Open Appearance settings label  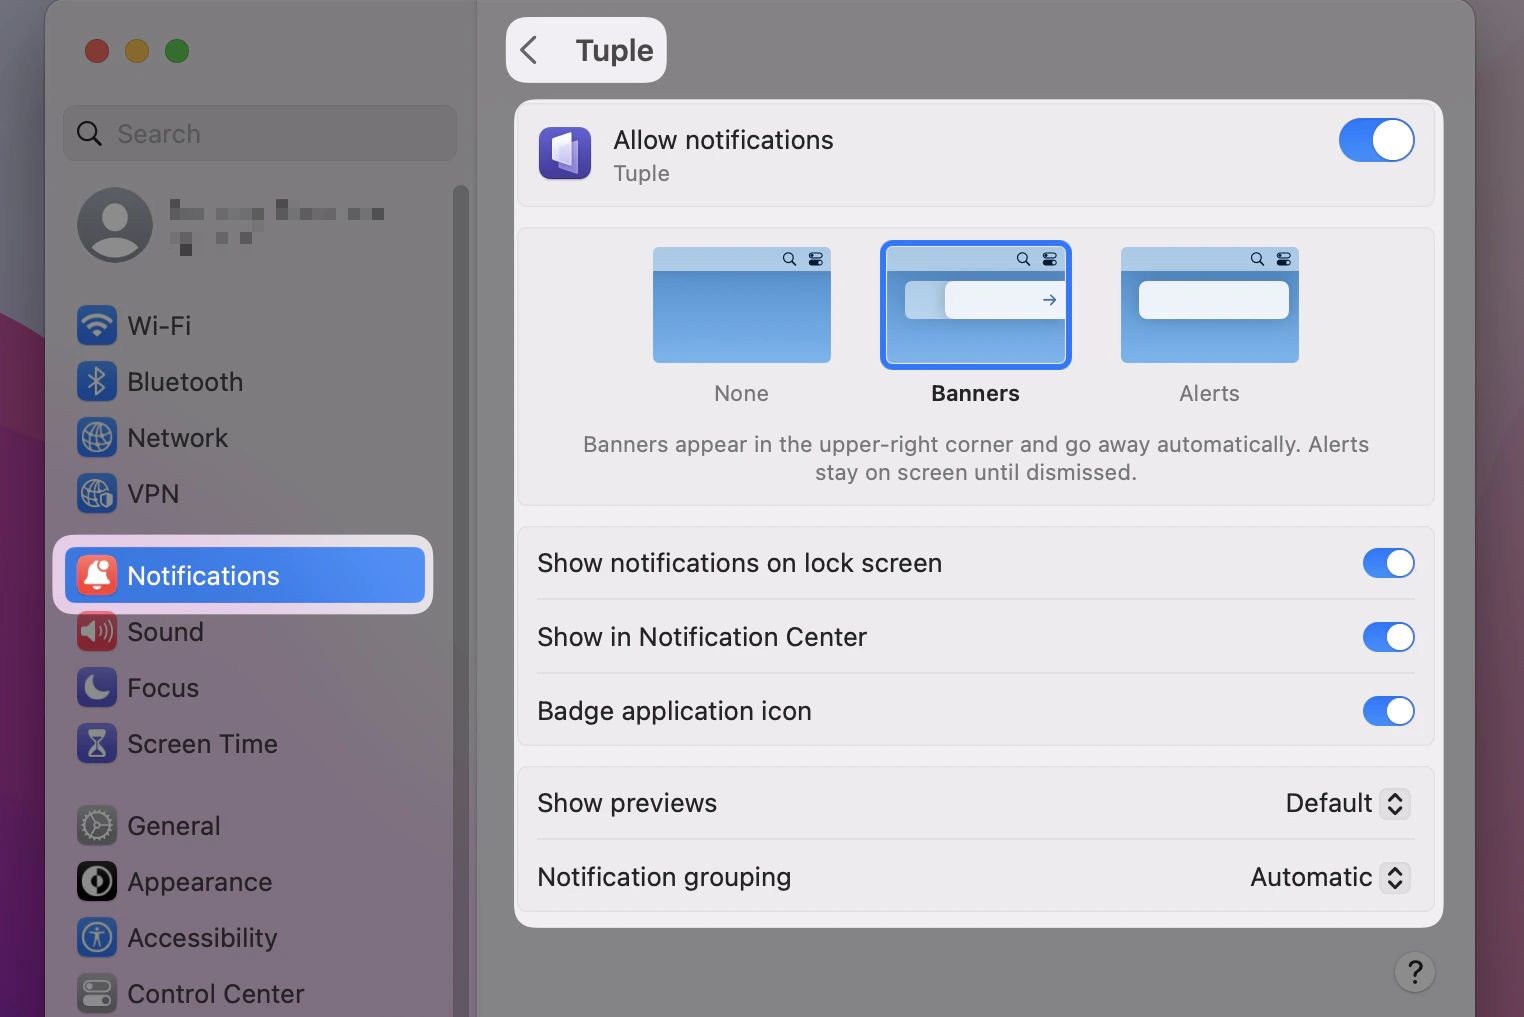point(200,882)
